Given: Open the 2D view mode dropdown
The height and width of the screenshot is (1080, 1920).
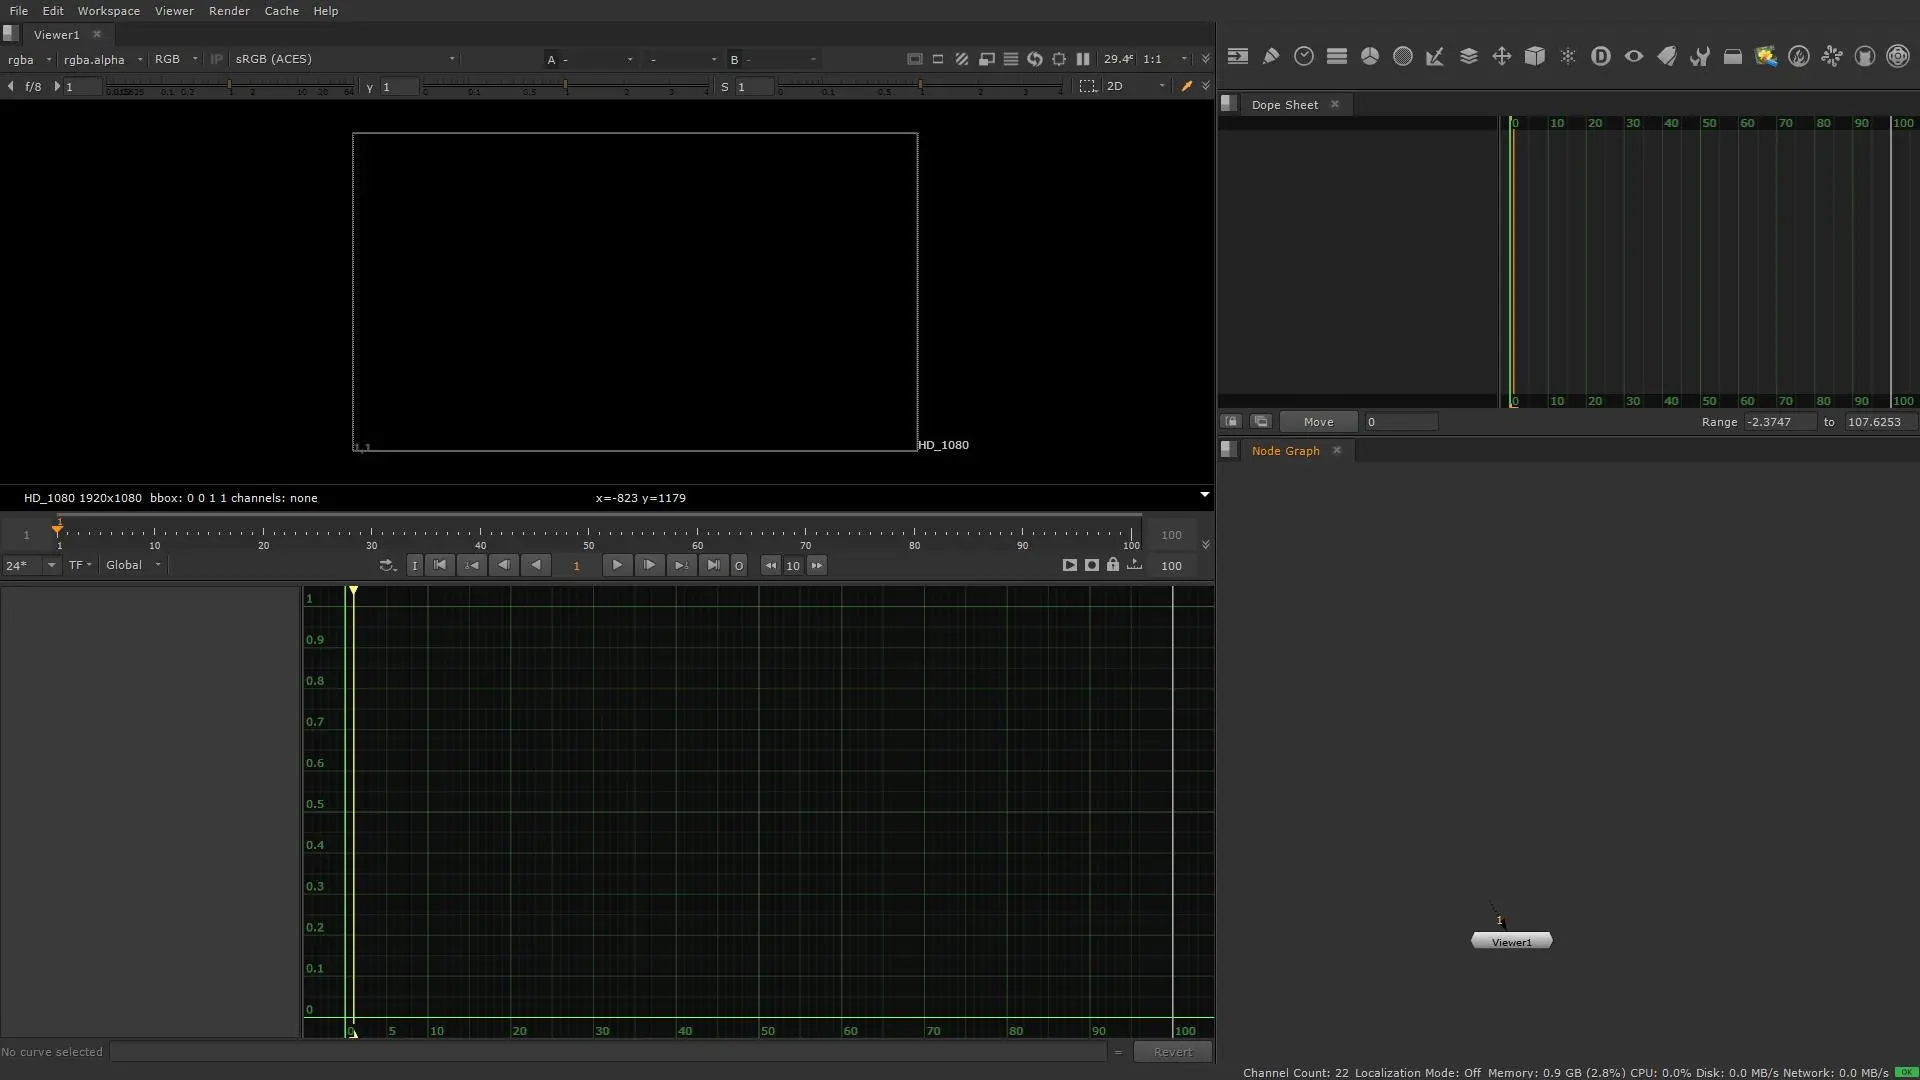Looking at the screenshot, I should (x=1135, y=87).
